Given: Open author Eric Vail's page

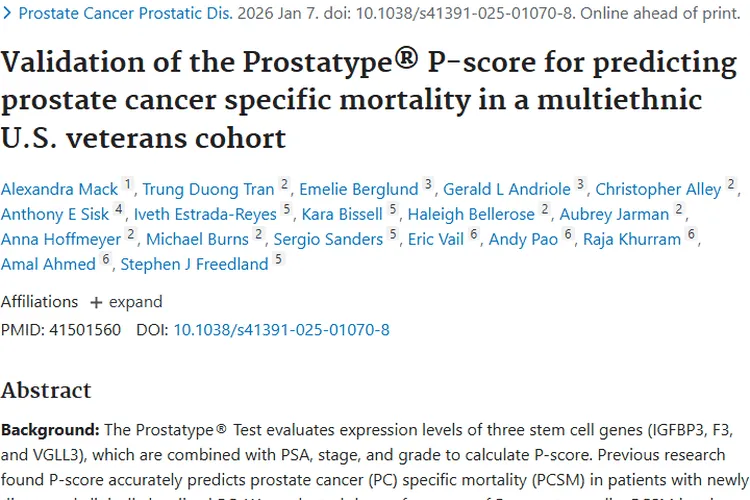Looking at the screenshot, I should 436,239.
